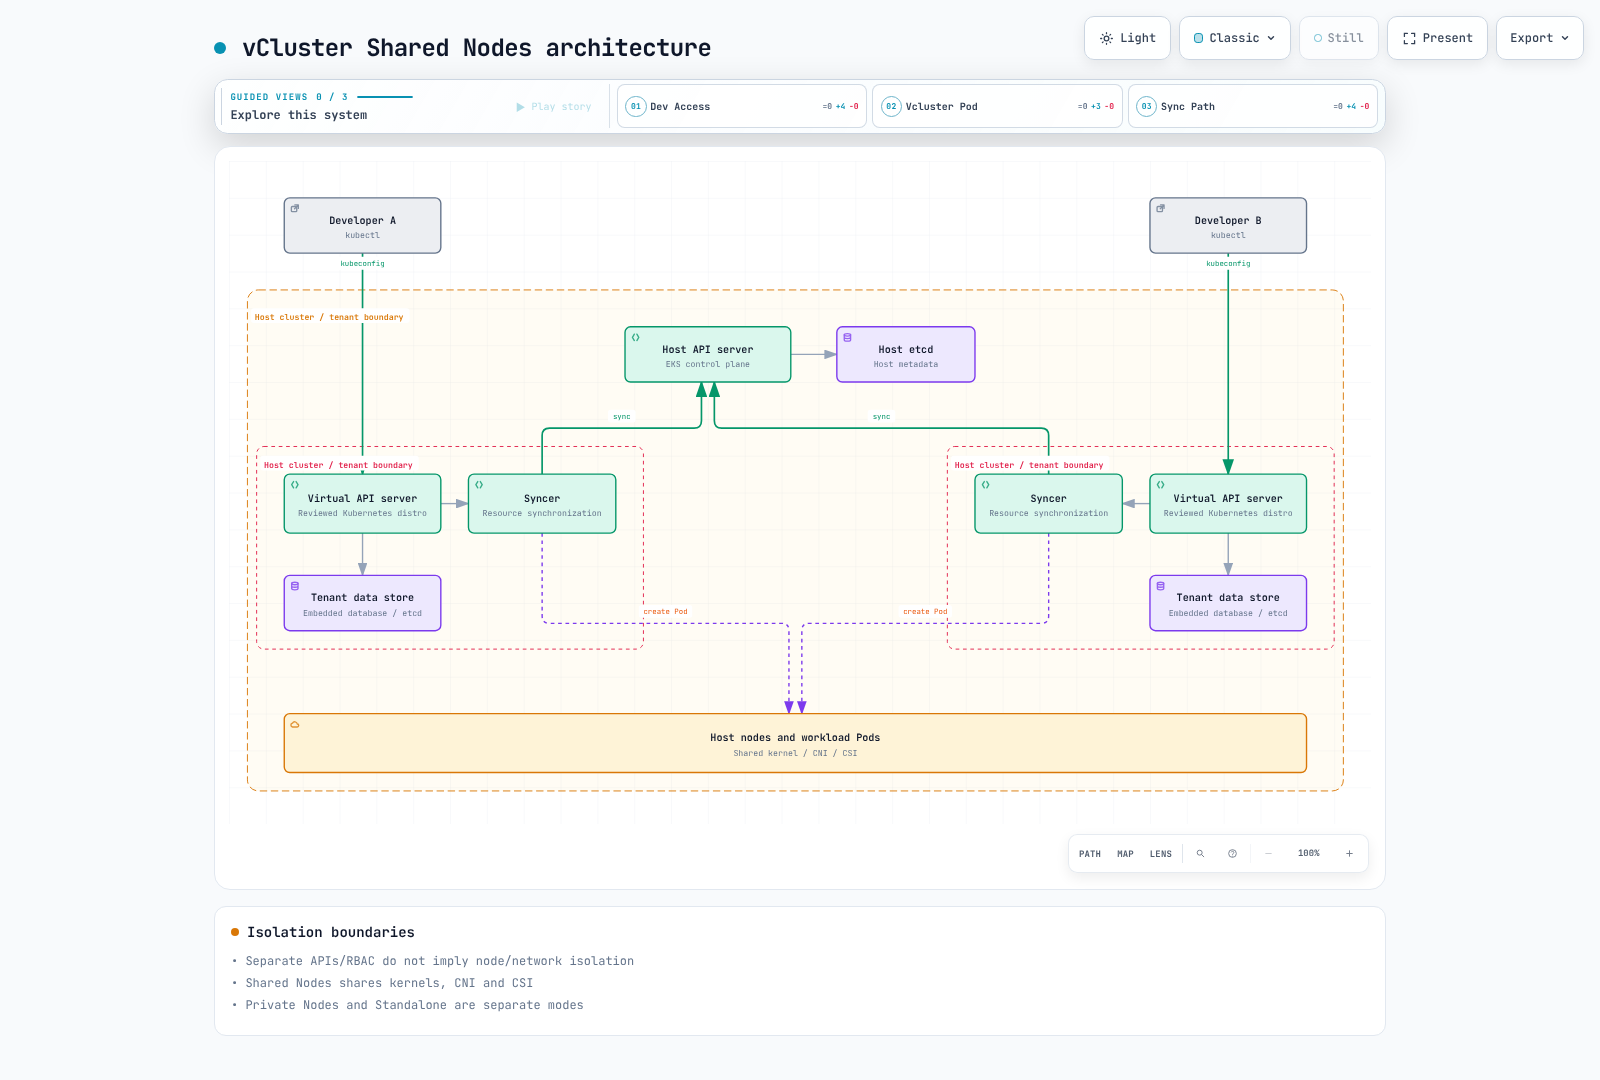The height and width of the screenshot is (1080, 1600).
Task: Select the left Syncer node
Action: pyautogui.click(x=542, y=504)
